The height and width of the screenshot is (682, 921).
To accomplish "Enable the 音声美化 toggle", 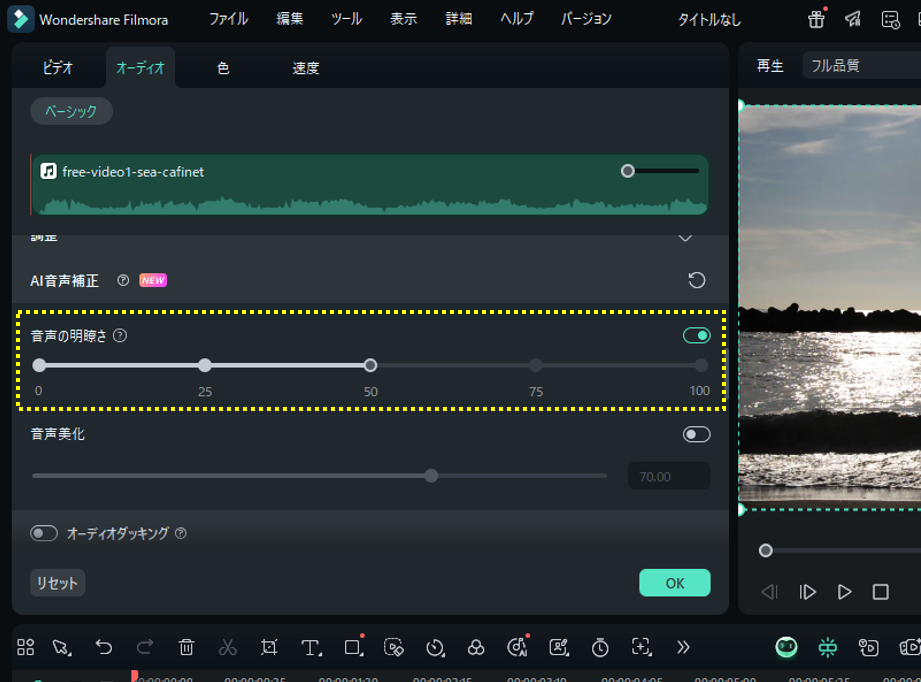I will pyautogui.click(x=695, y=433).
